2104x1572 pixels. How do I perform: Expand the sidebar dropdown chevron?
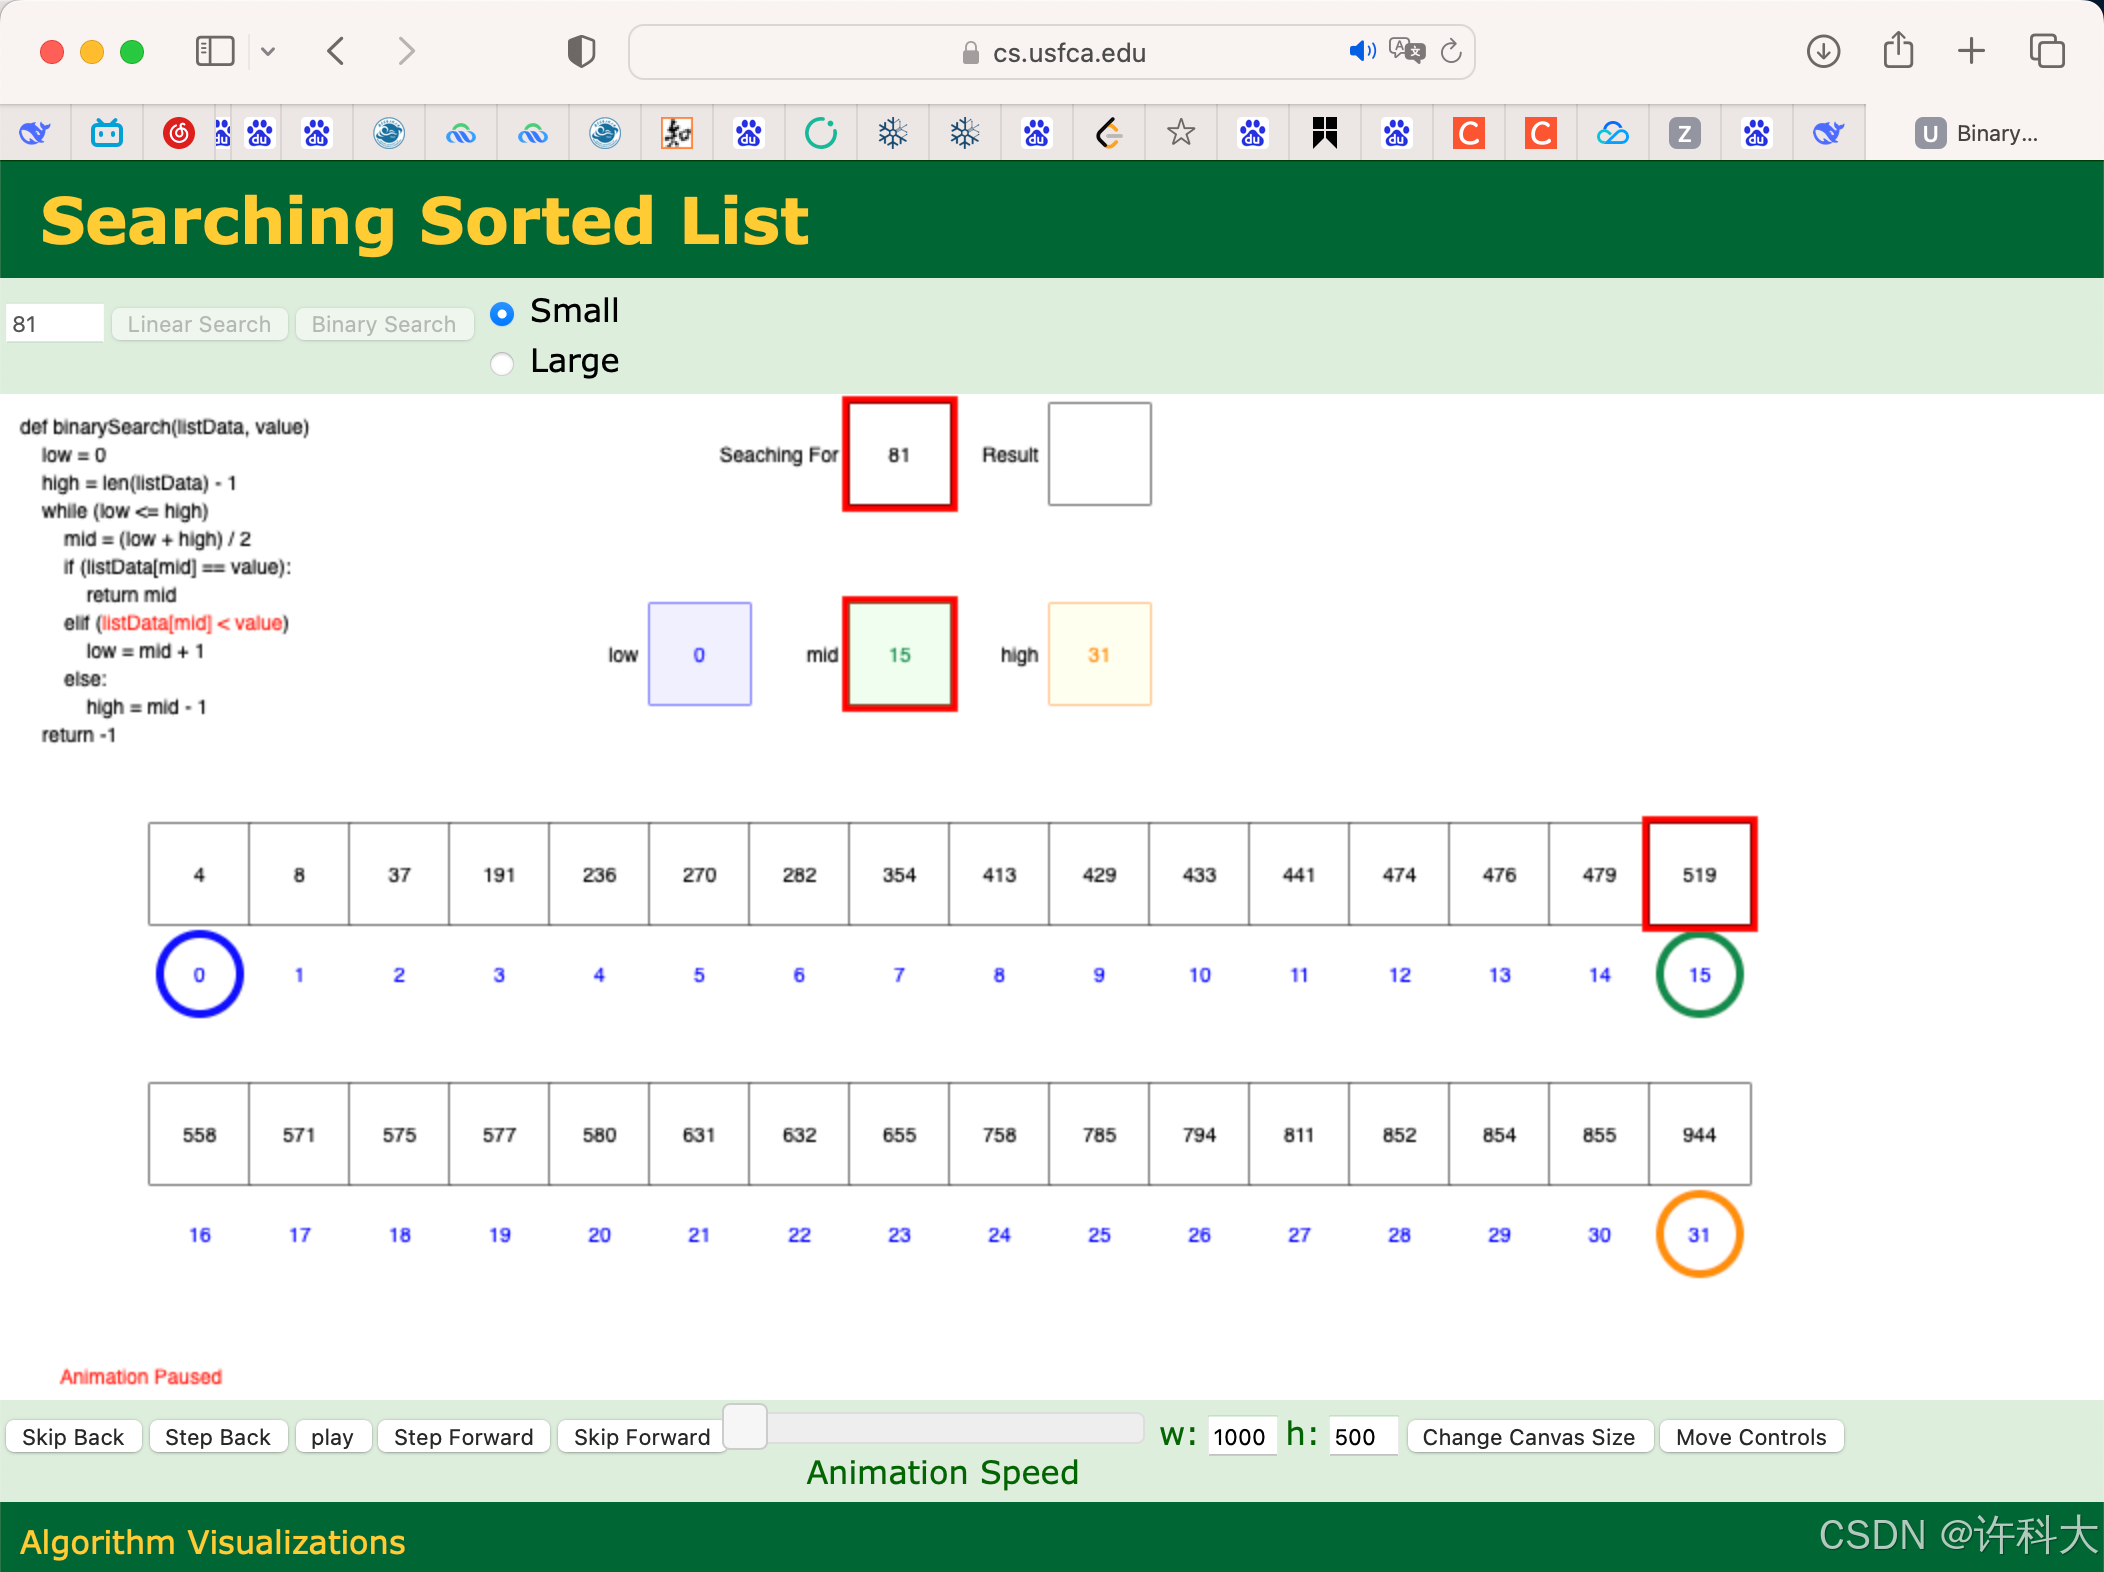268,51
